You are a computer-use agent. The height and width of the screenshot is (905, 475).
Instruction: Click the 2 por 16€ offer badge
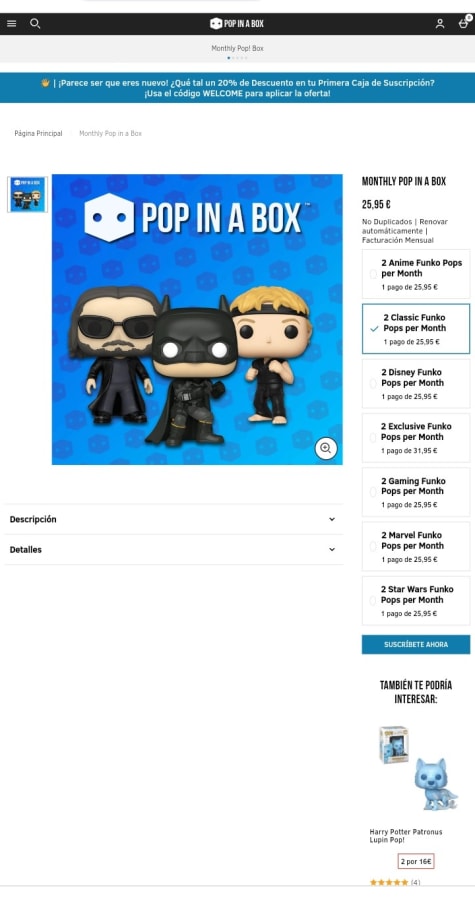click(416, 861)
